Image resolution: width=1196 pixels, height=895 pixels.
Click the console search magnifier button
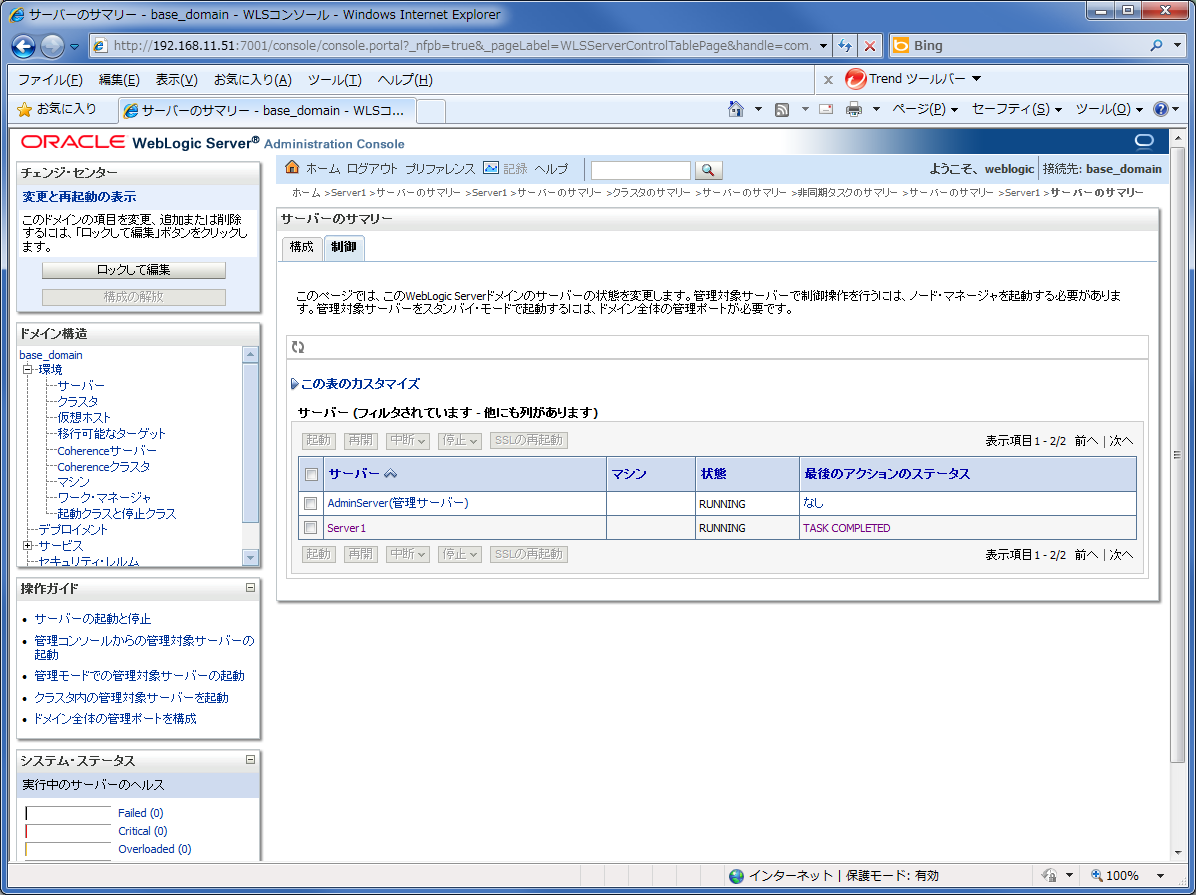(707, 170)
